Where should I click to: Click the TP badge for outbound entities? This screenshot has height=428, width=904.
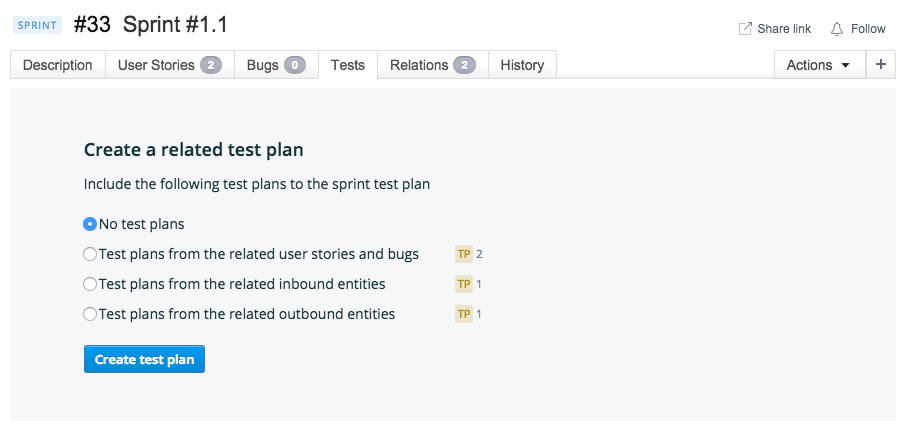coord(464,314)
